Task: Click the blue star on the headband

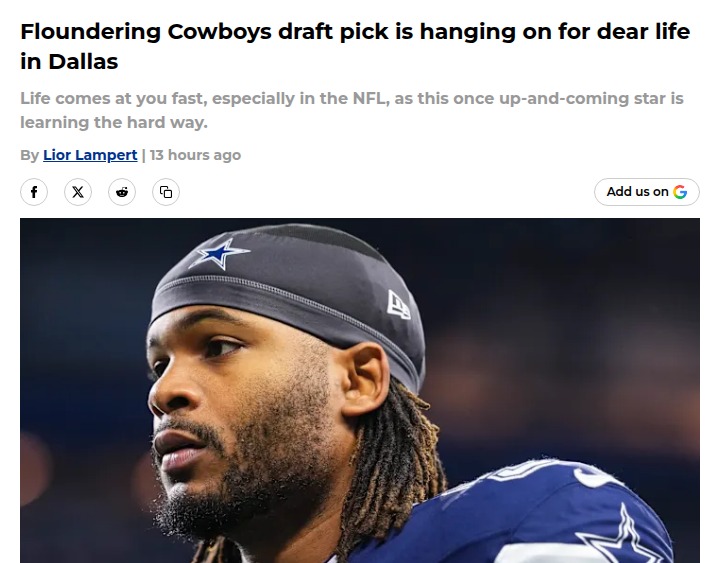Action: click(219, 253)
